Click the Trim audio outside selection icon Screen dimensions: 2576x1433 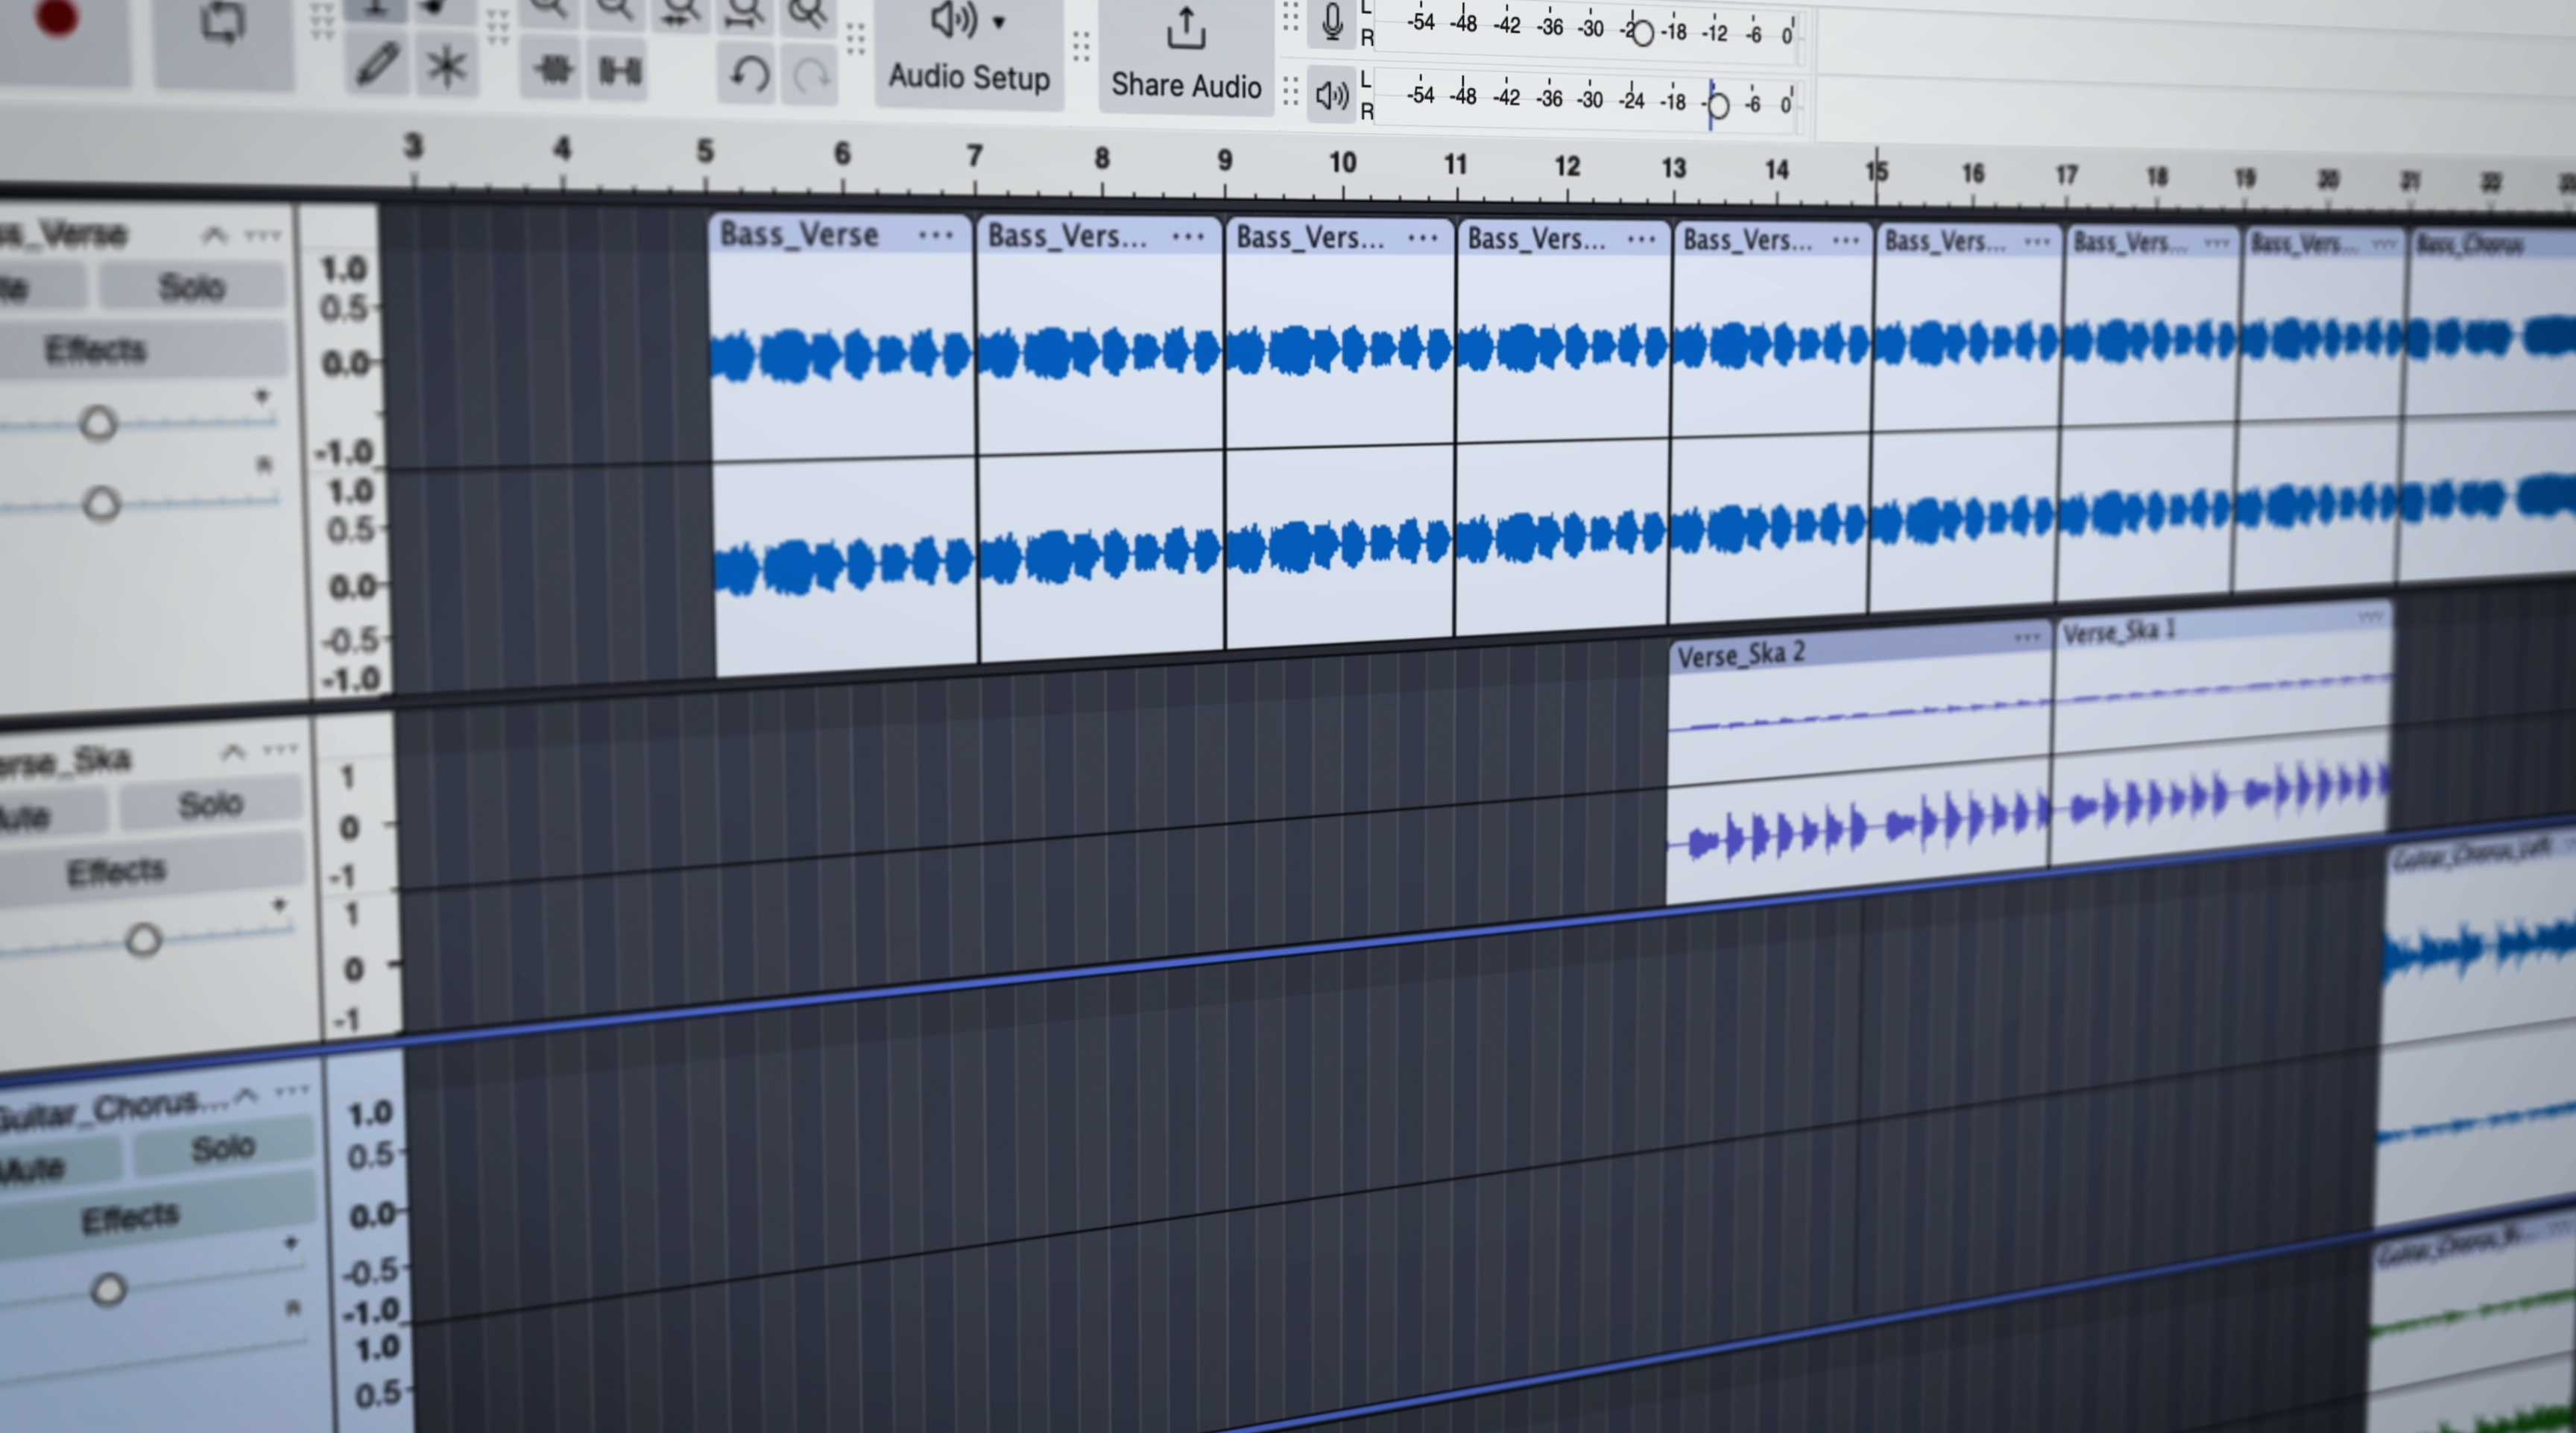(552, 70)
